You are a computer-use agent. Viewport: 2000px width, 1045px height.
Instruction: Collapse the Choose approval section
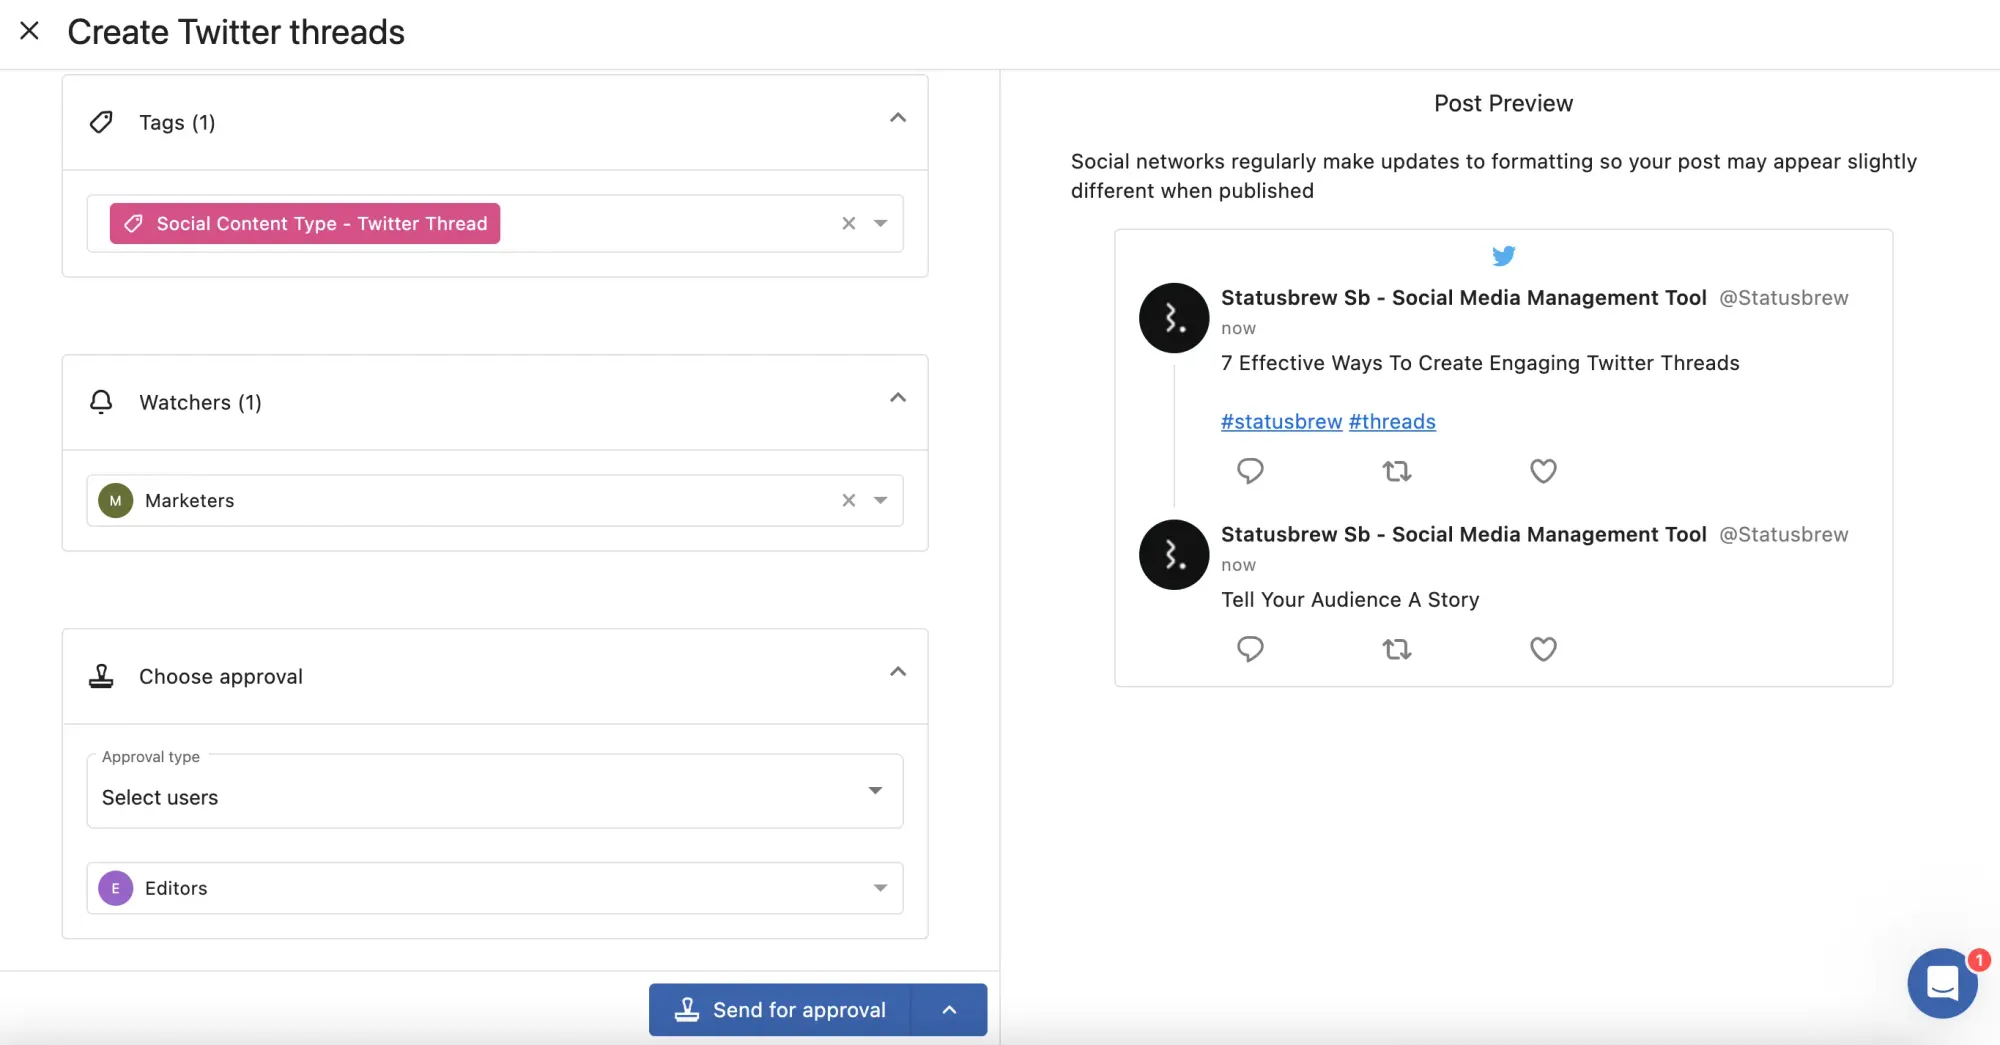coord(897,672)
